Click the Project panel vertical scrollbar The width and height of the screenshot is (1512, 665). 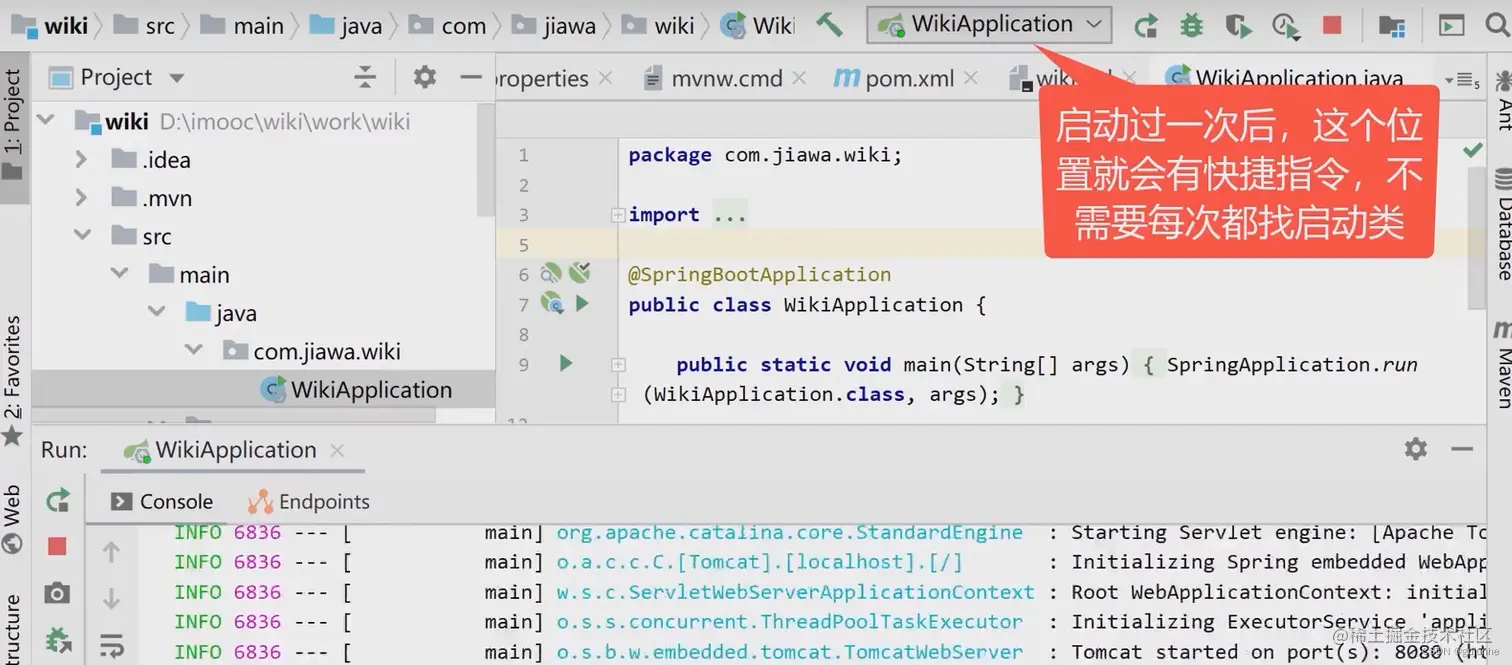tap(486, 160)
